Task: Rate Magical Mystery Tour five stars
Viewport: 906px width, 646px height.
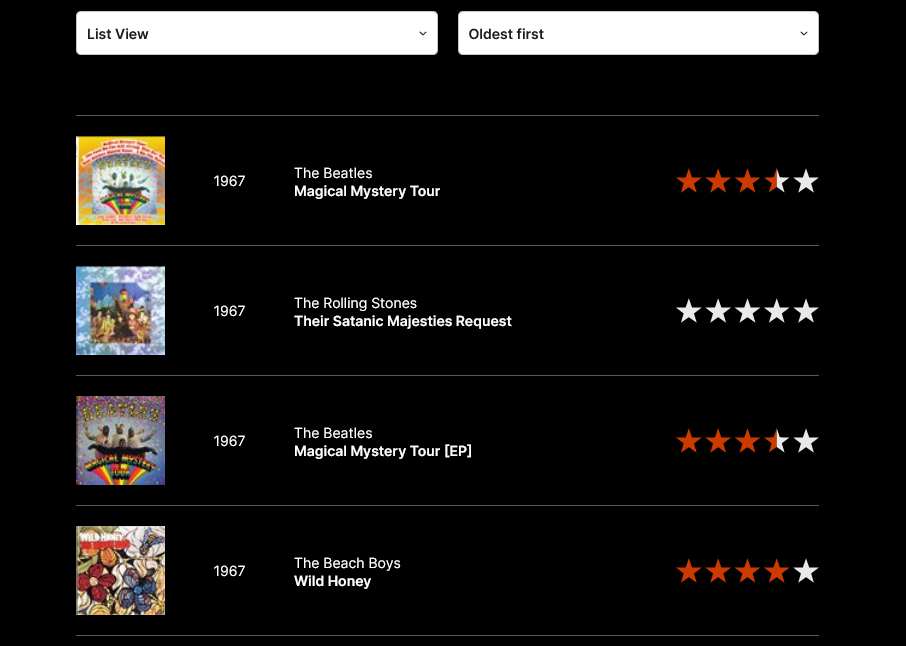Action: pos(806,181)
